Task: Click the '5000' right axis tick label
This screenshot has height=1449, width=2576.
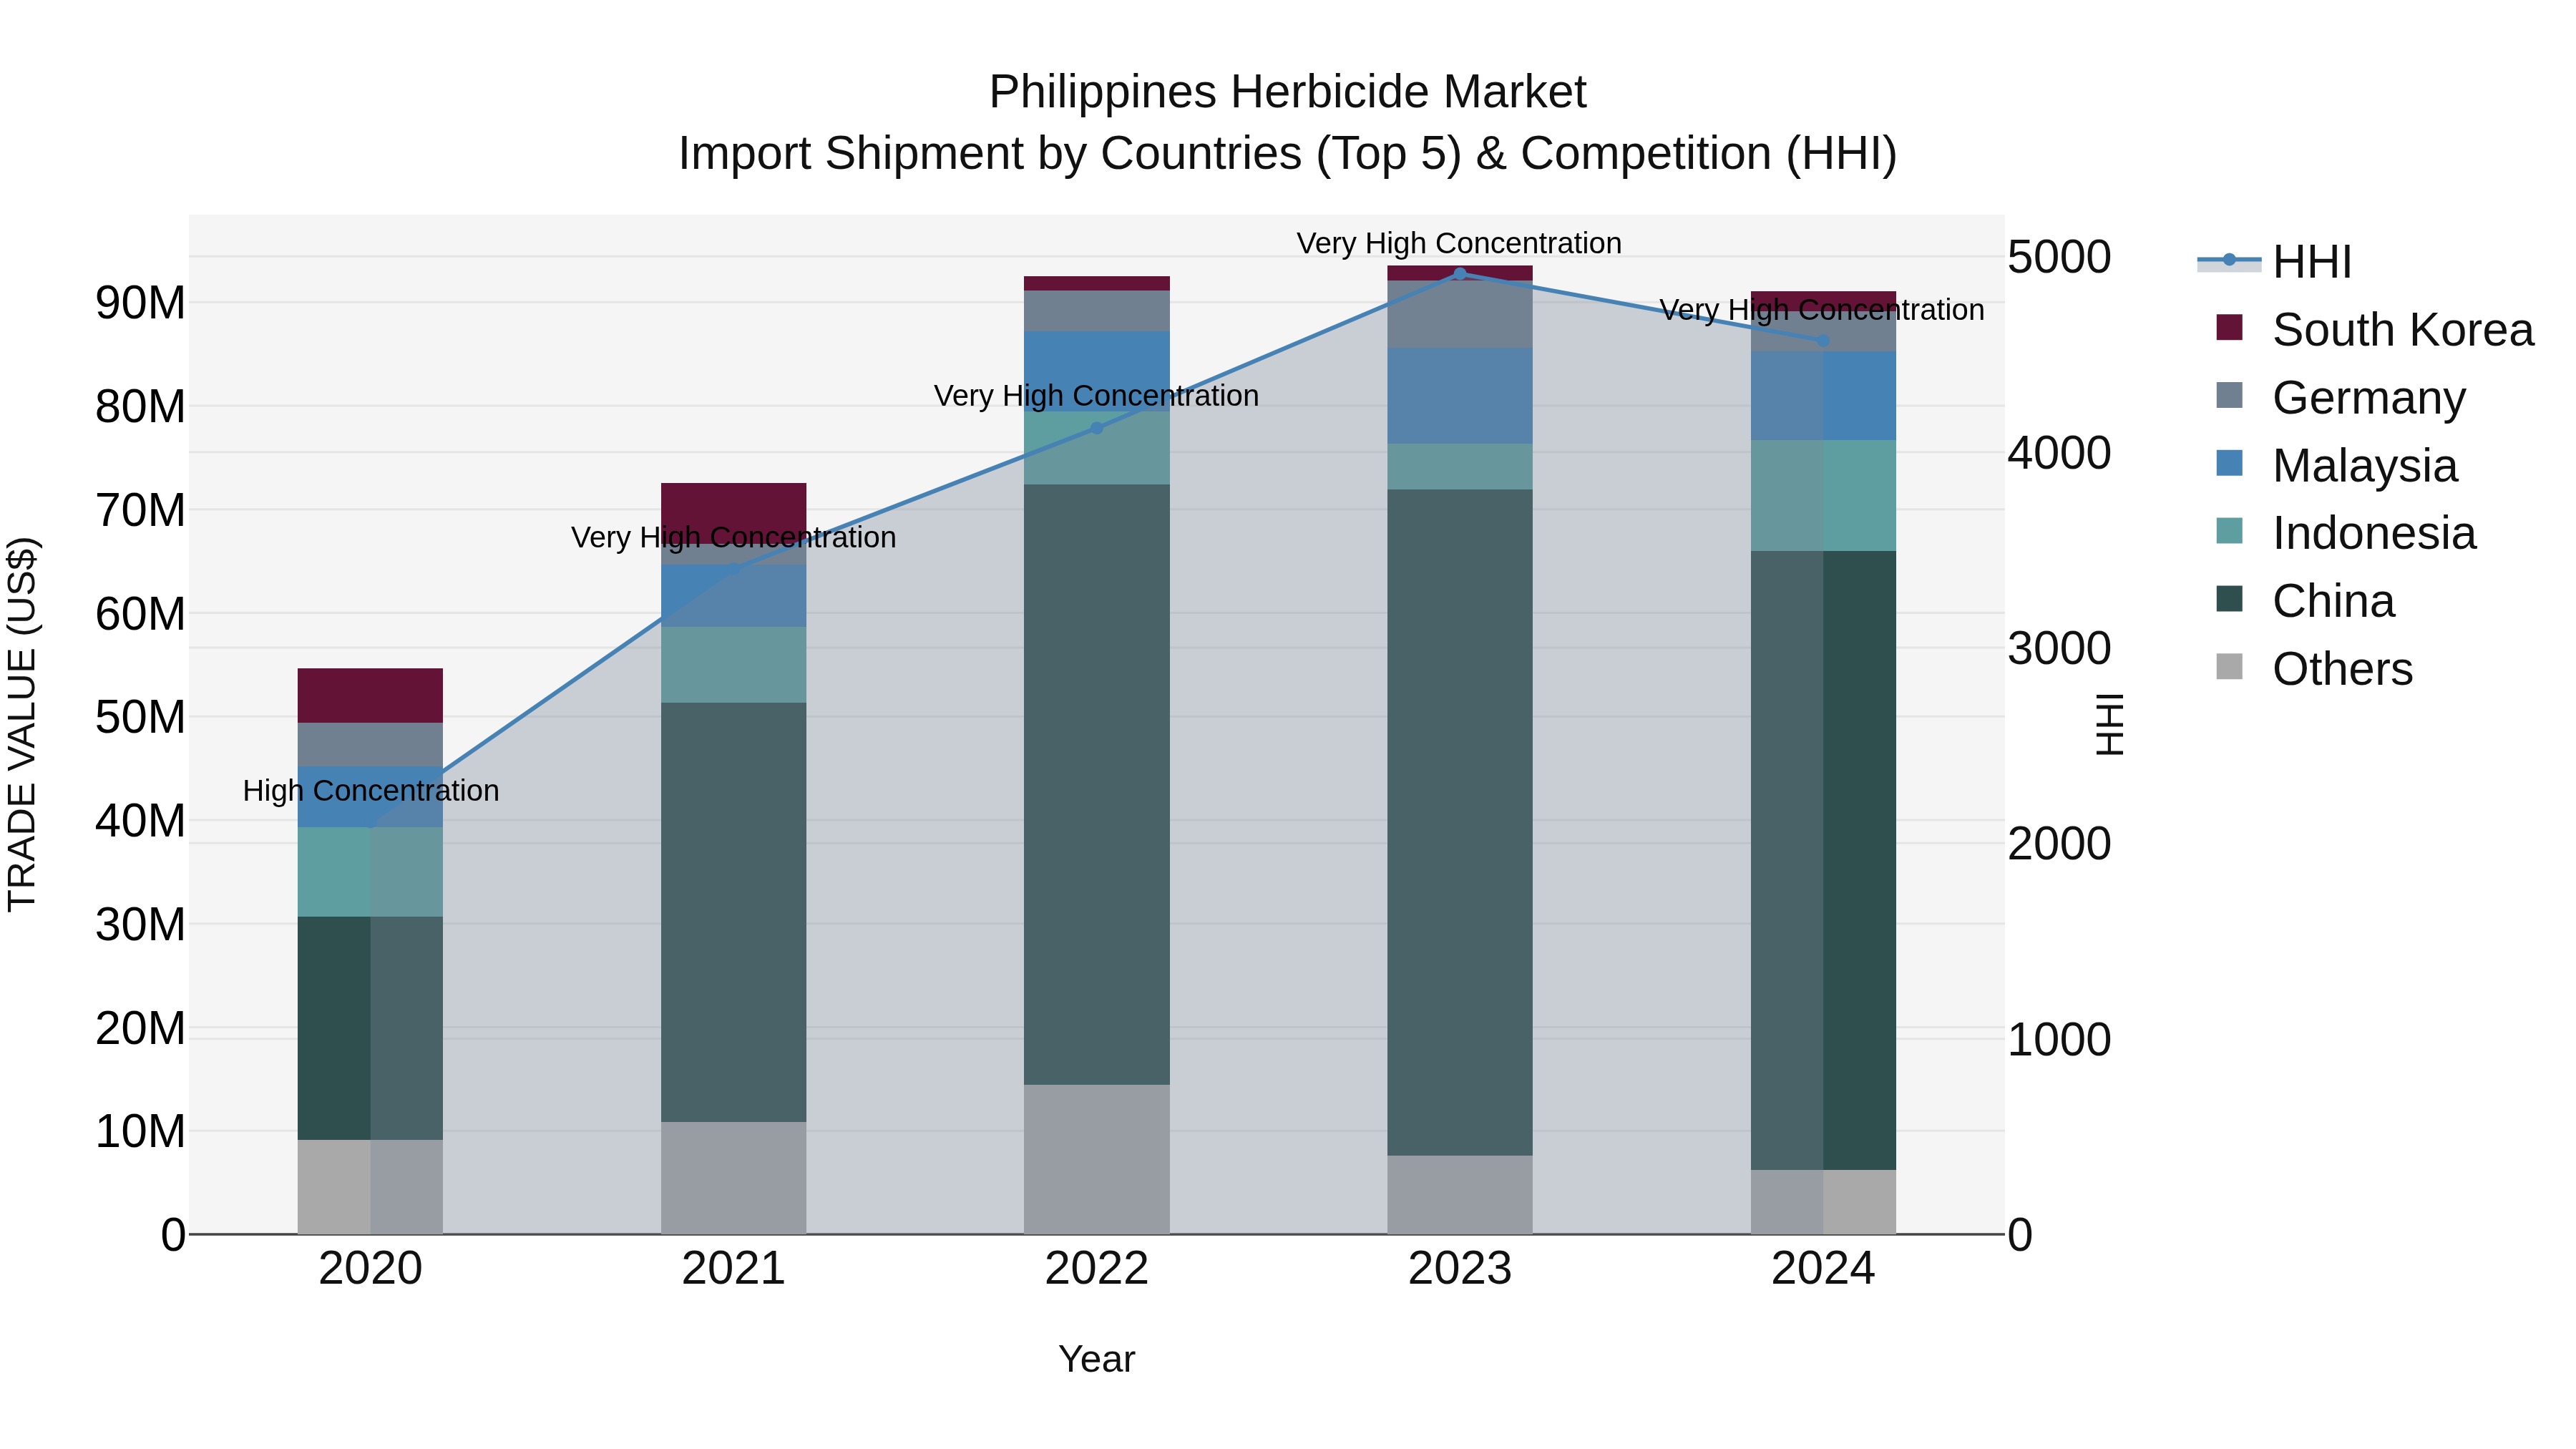Action: tap(2059, 258)
